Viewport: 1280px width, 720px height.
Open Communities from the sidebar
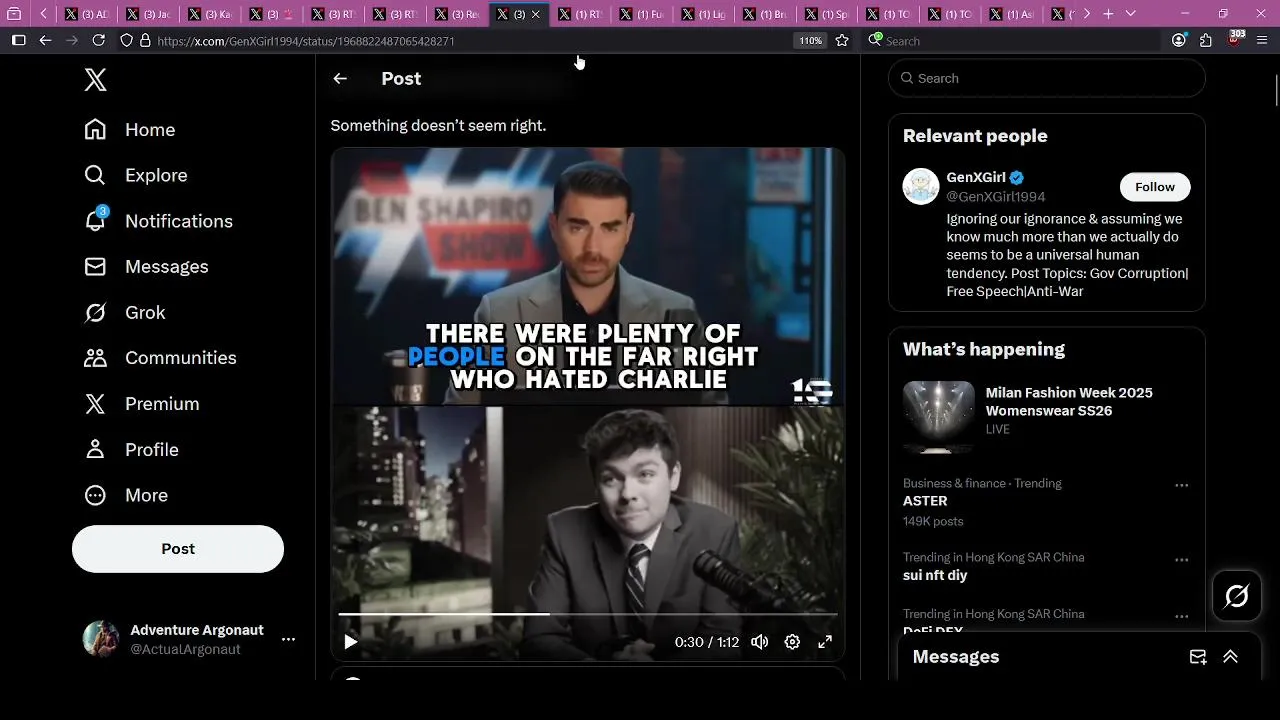coord(161,358)
